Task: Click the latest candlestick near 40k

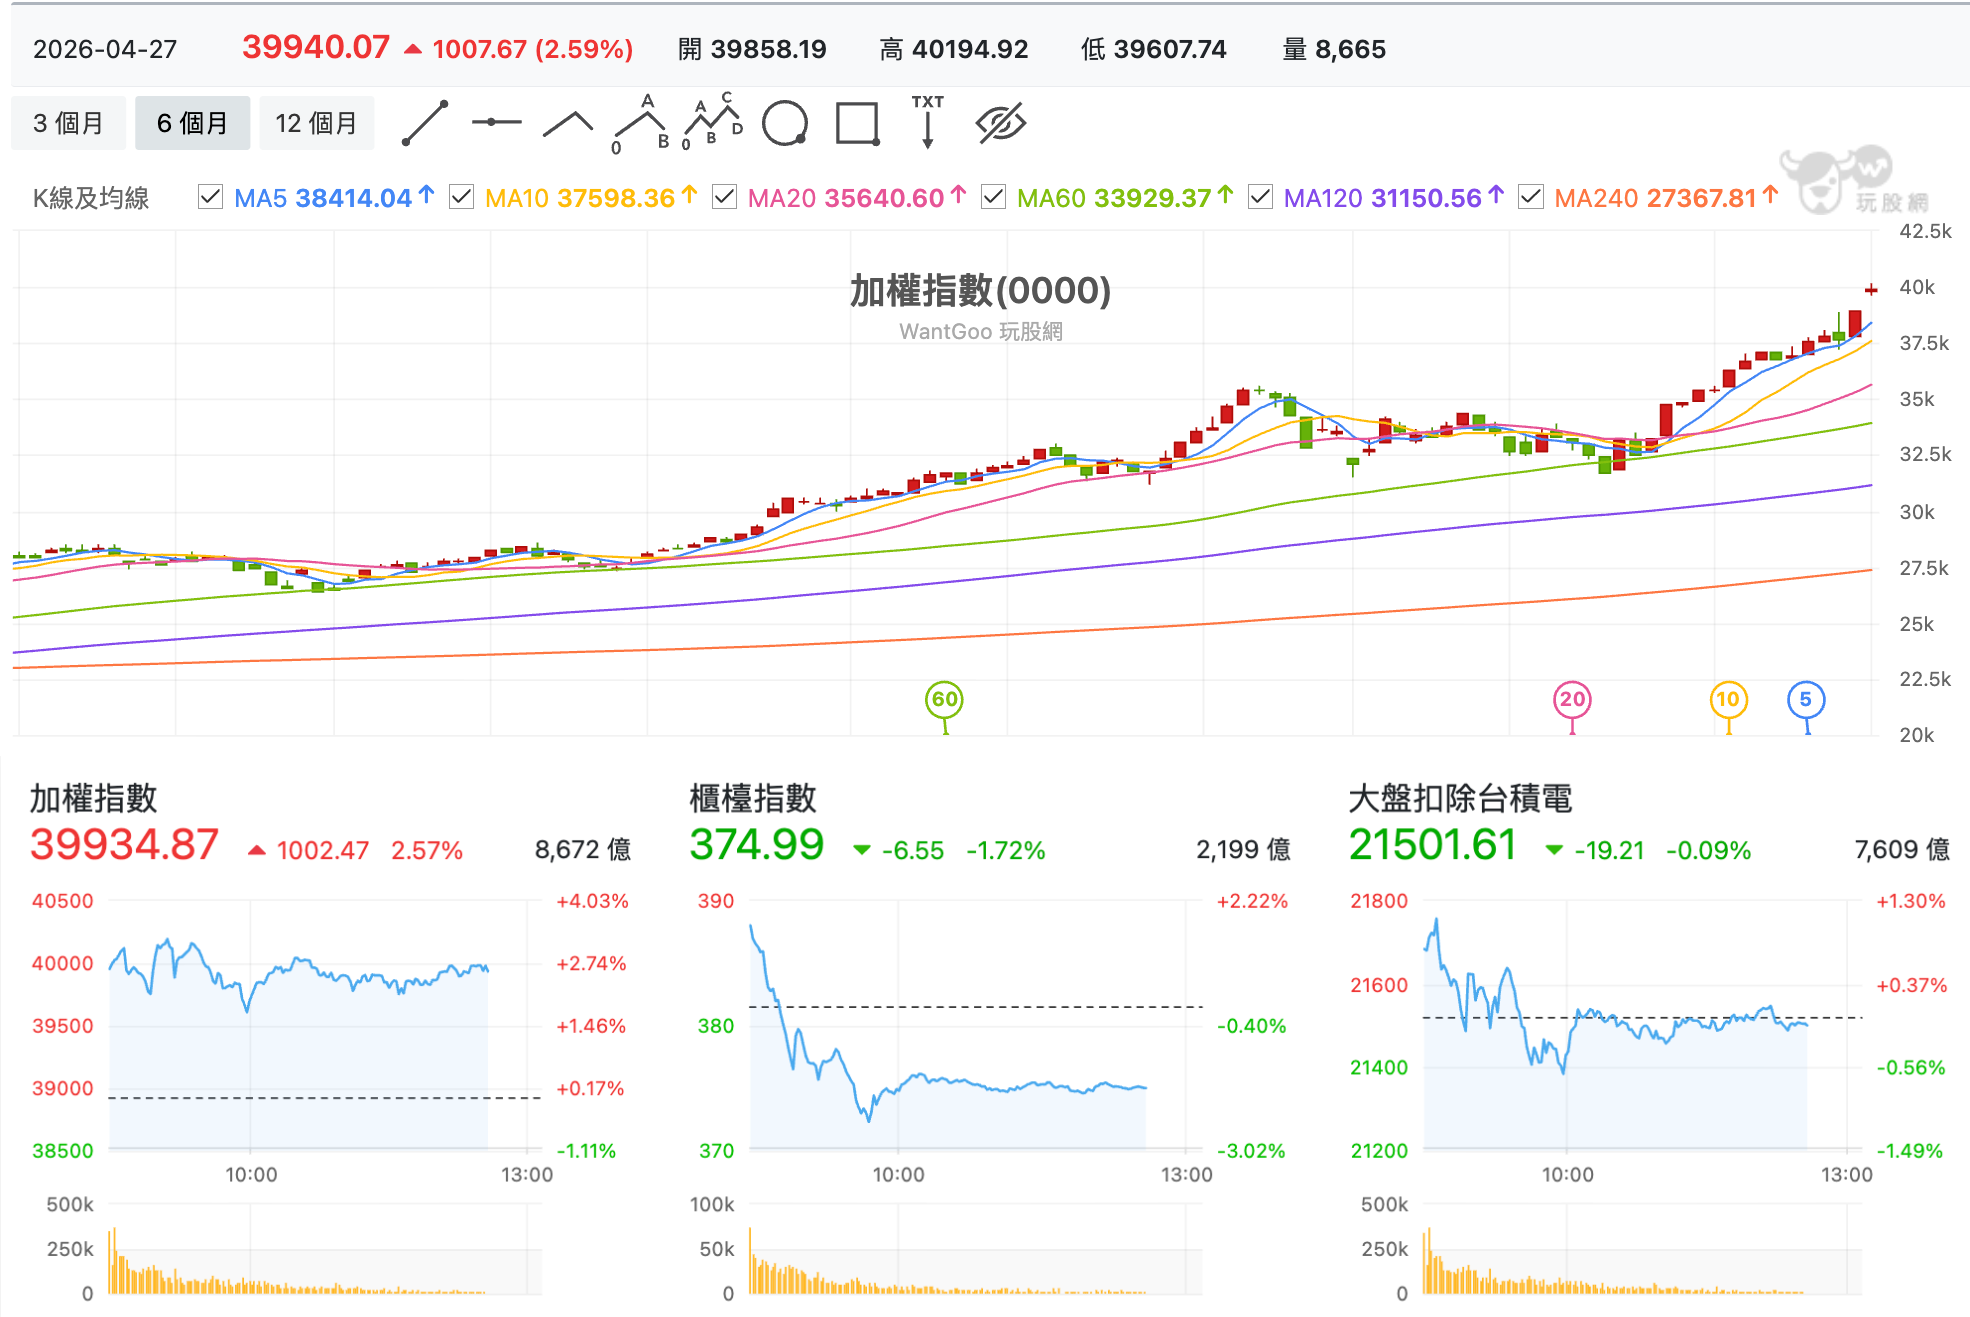Action: [x=1871, y=290]
